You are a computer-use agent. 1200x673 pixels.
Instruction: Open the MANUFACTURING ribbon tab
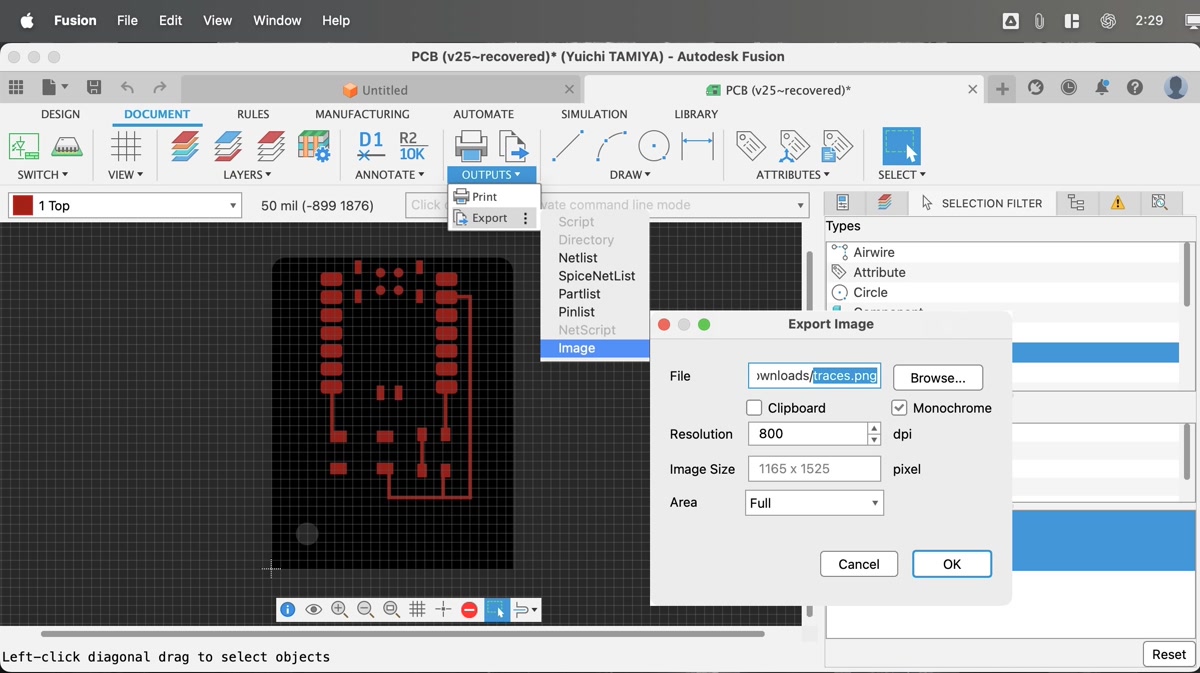362,114
